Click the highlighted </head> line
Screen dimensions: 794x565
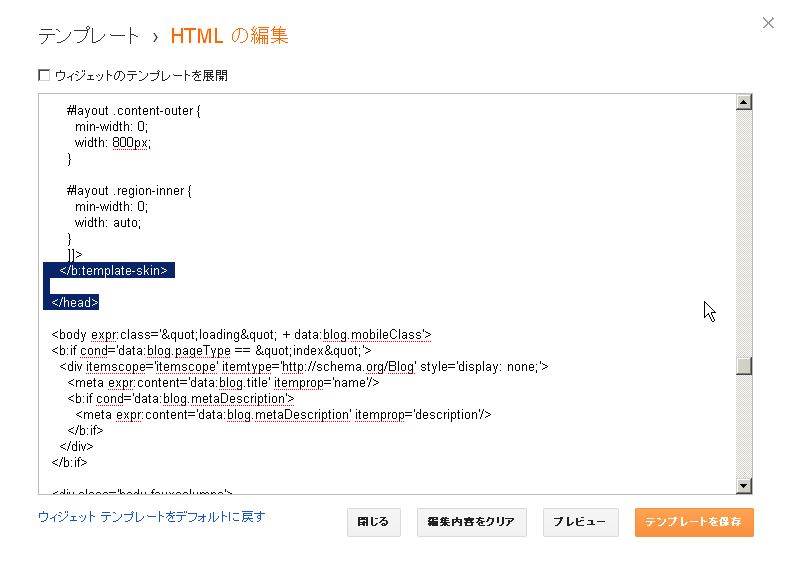pos(75,302)
